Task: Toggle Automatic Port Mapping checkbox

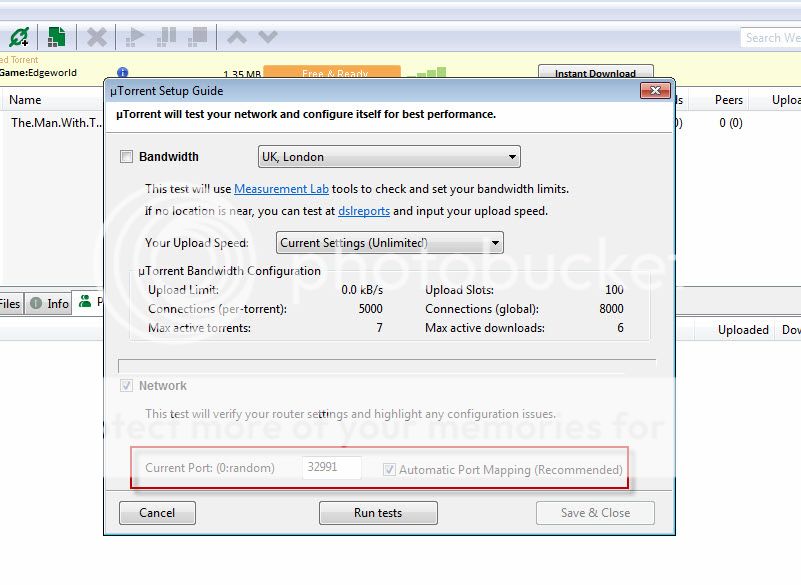Action: 389,469
